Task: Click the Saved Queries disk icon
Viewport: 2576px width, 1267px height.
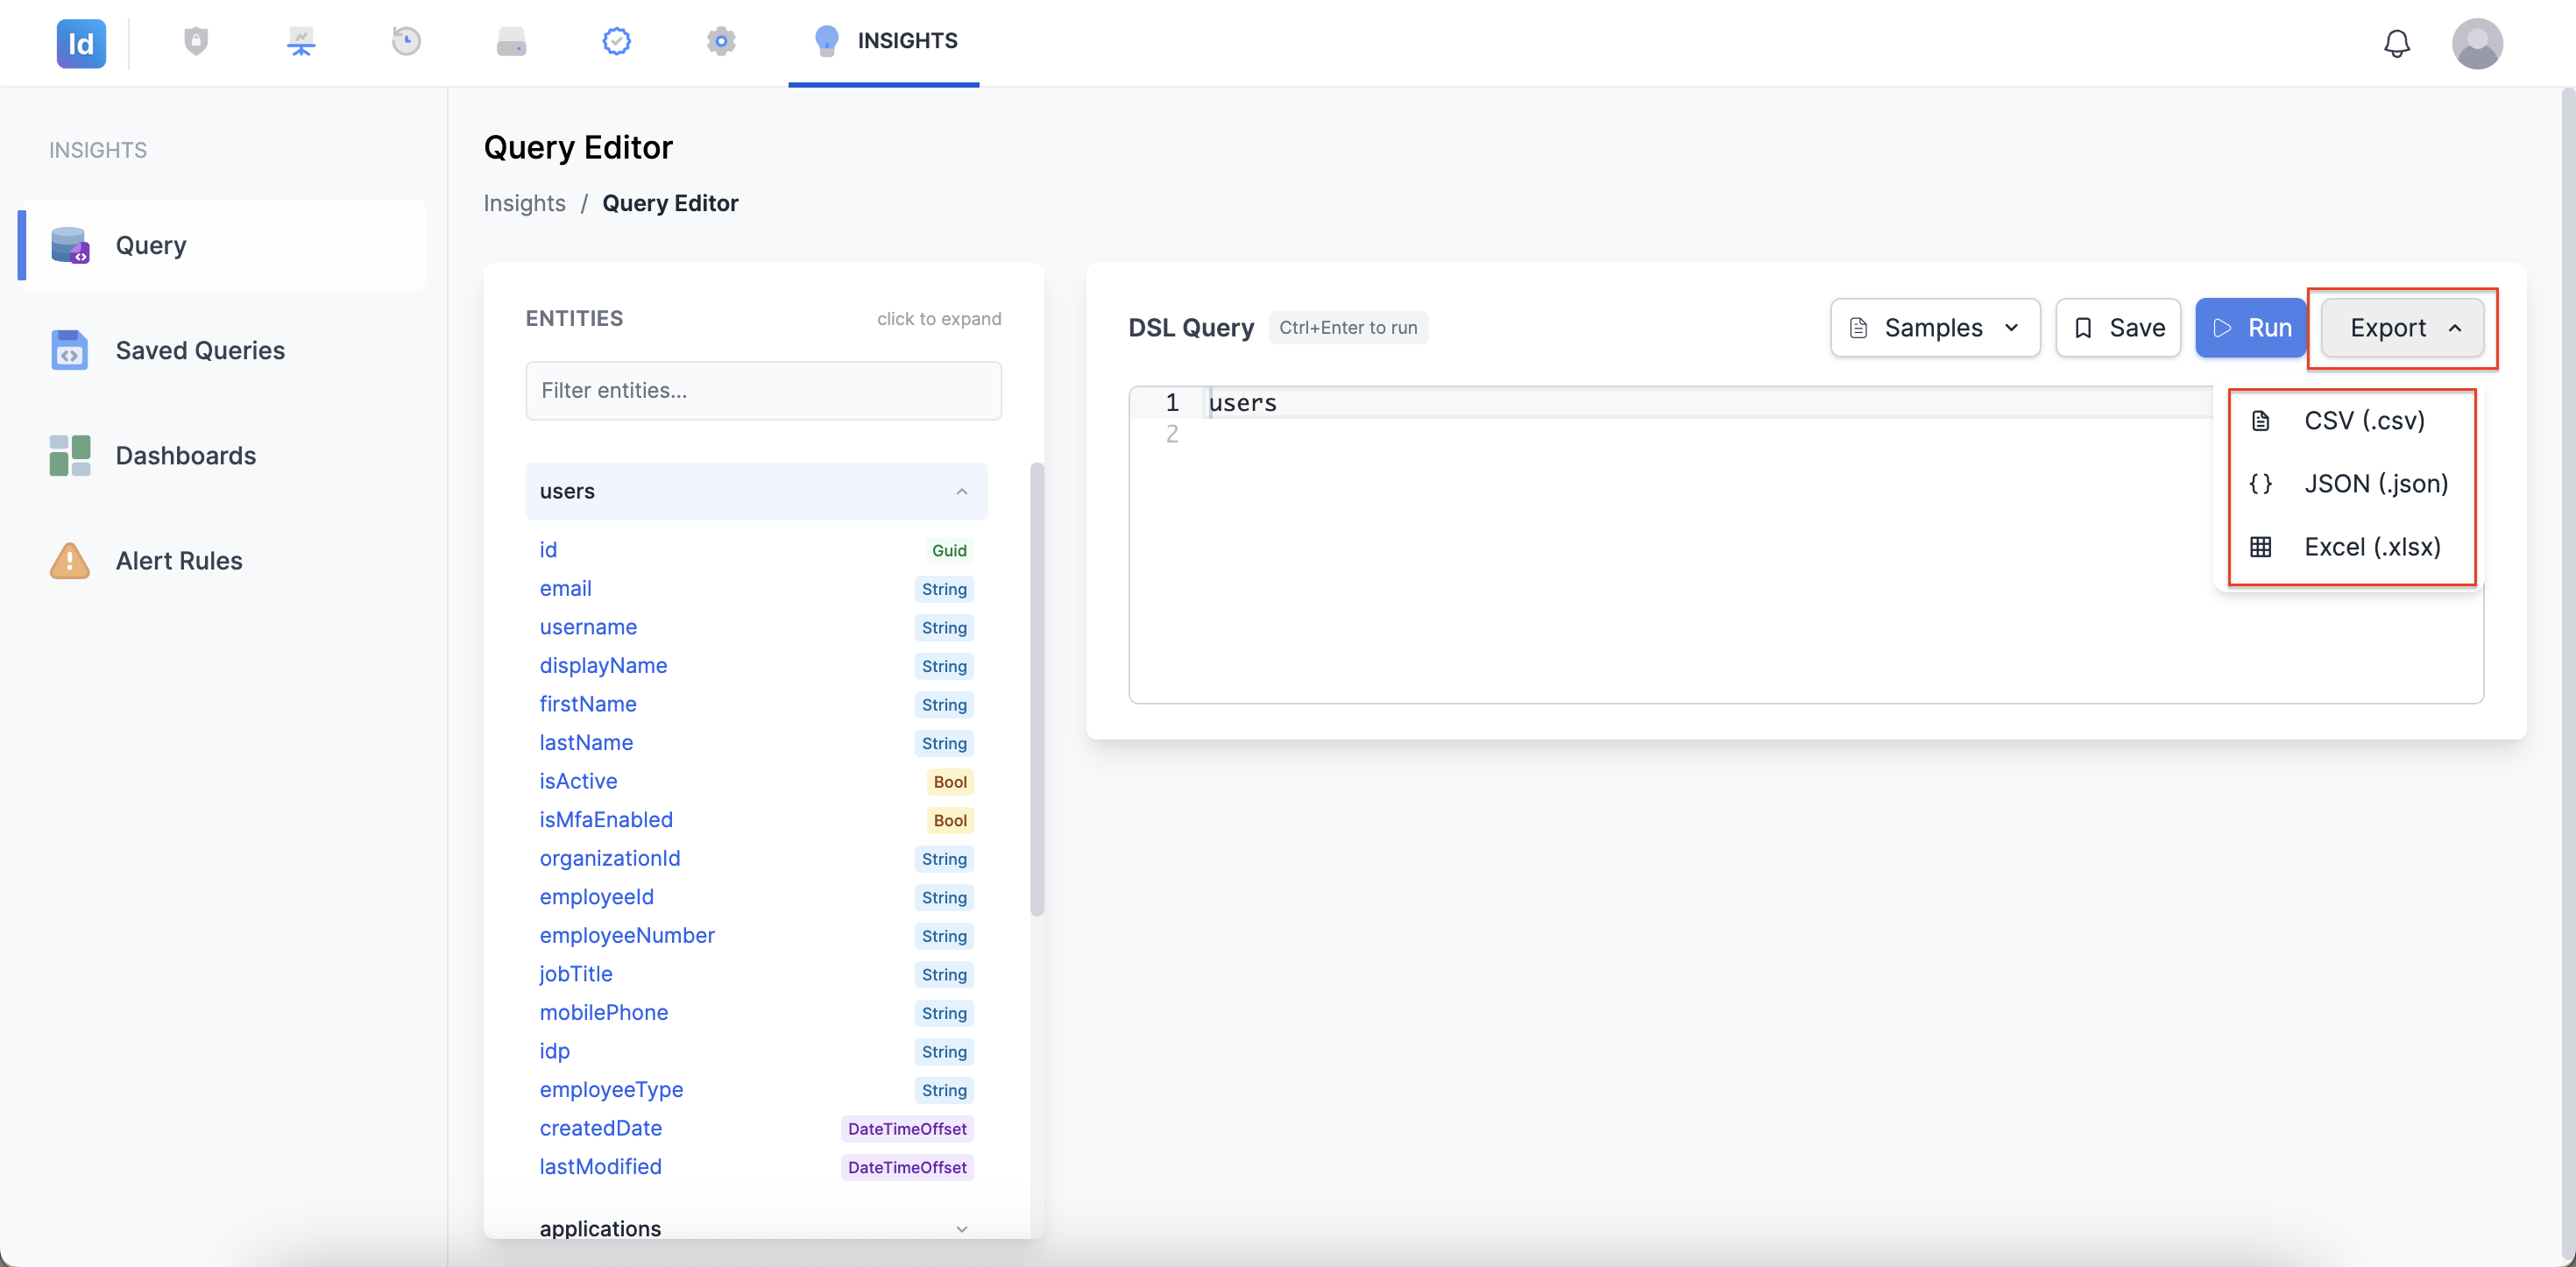Action: tap(70, 350)
